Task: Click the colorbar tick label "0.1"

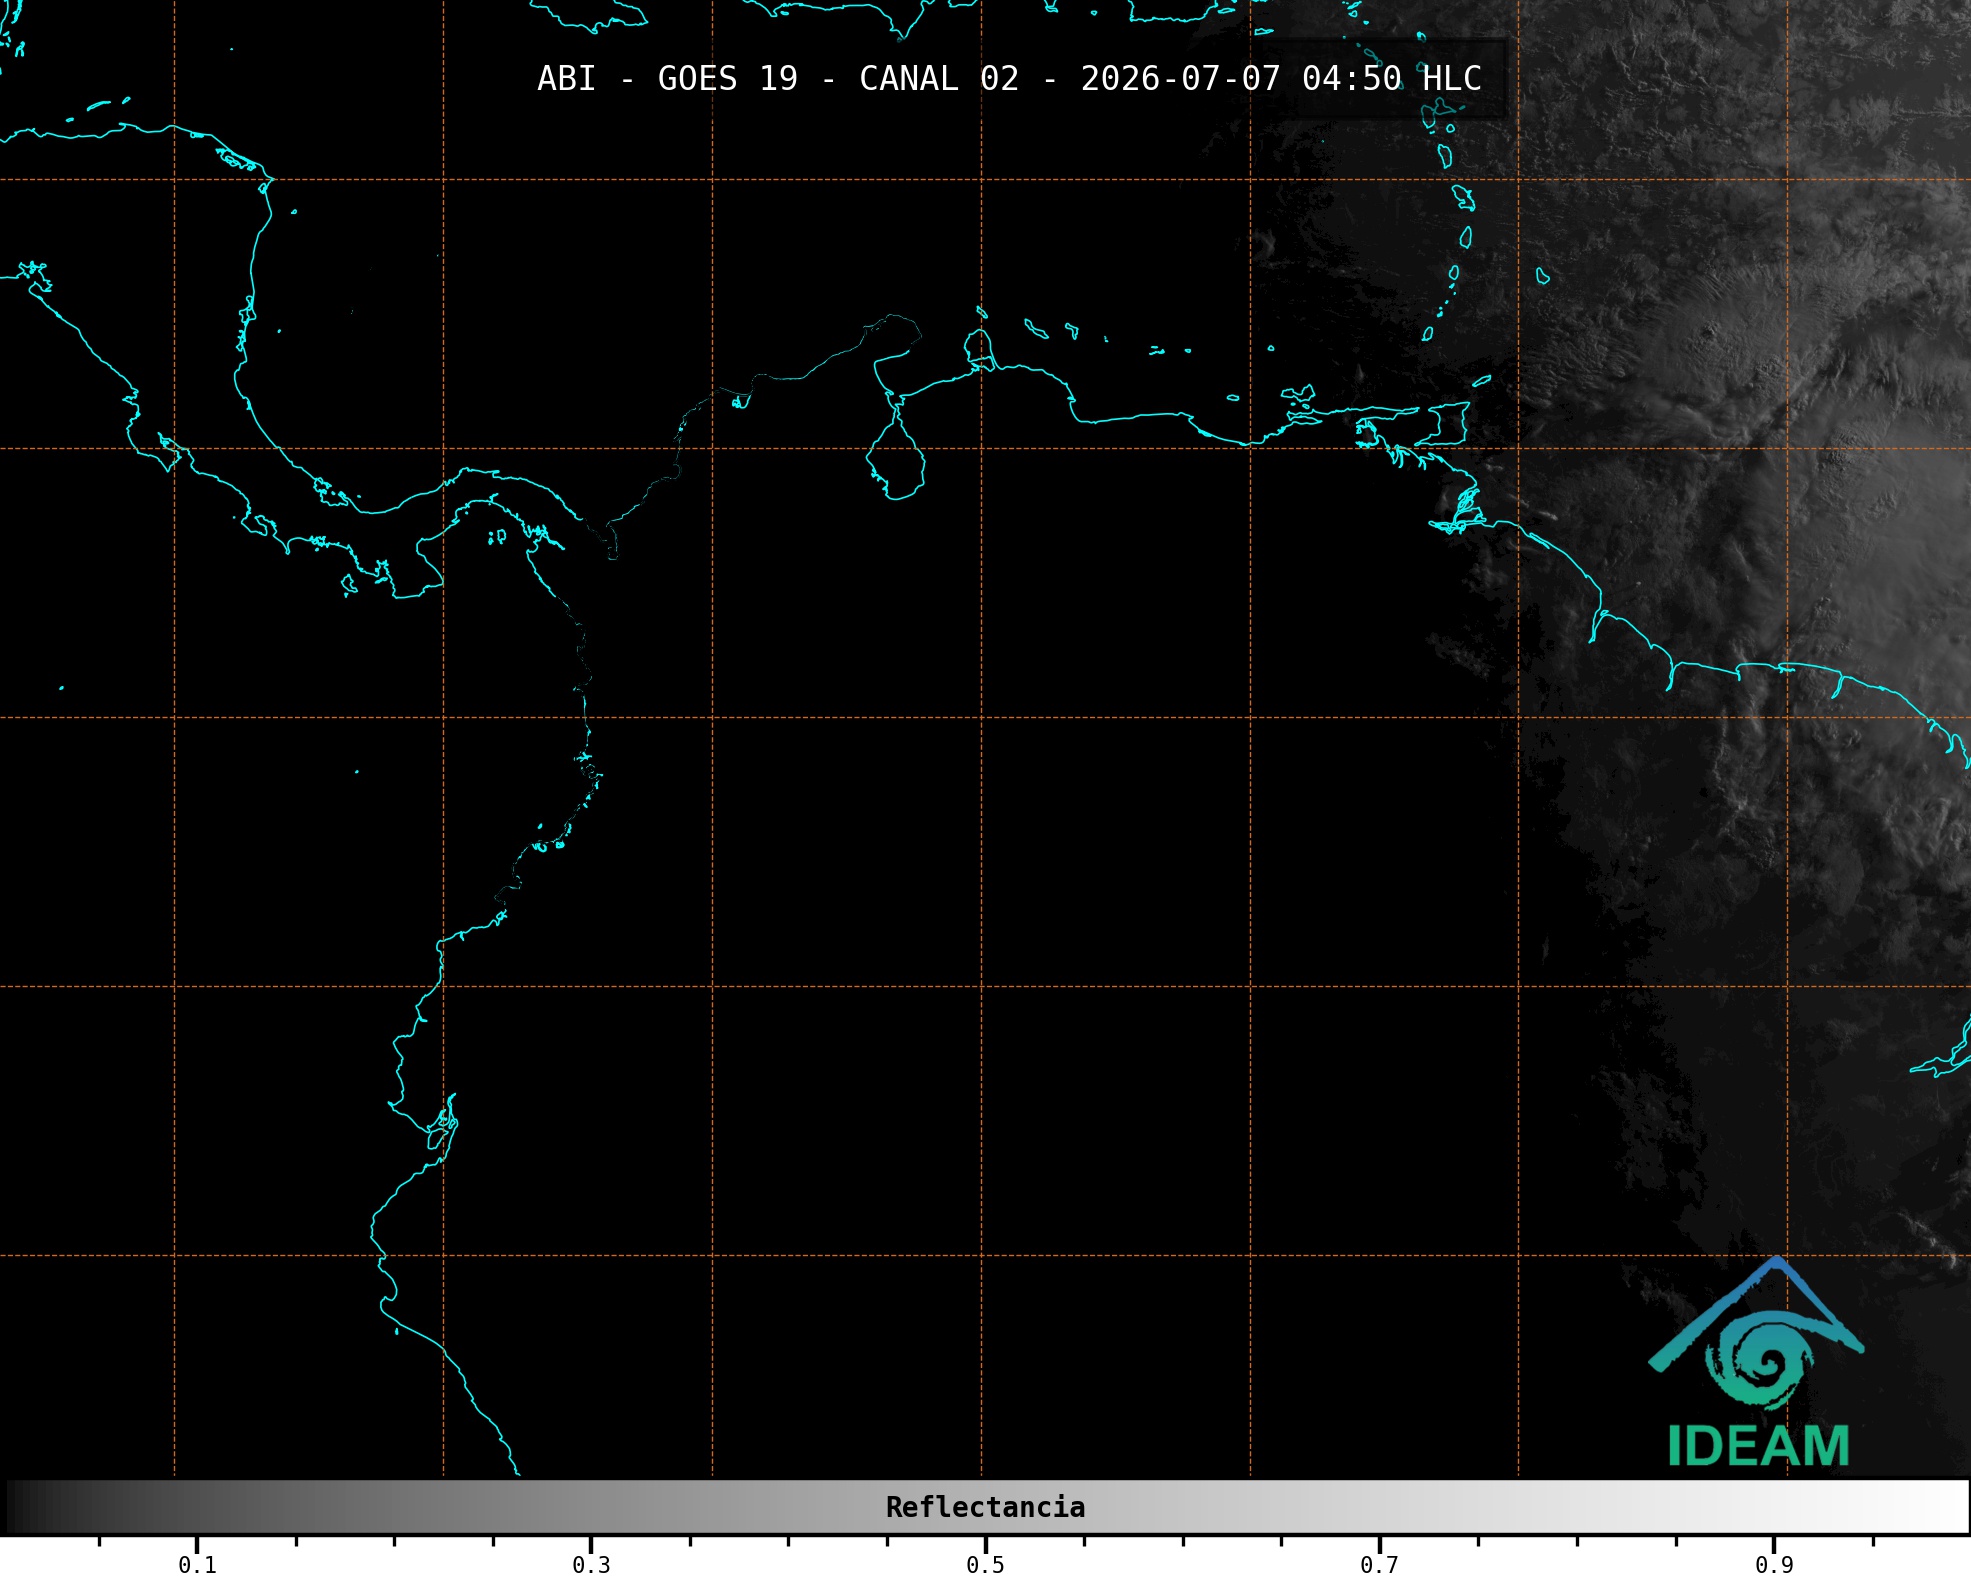Action: 197,1565
